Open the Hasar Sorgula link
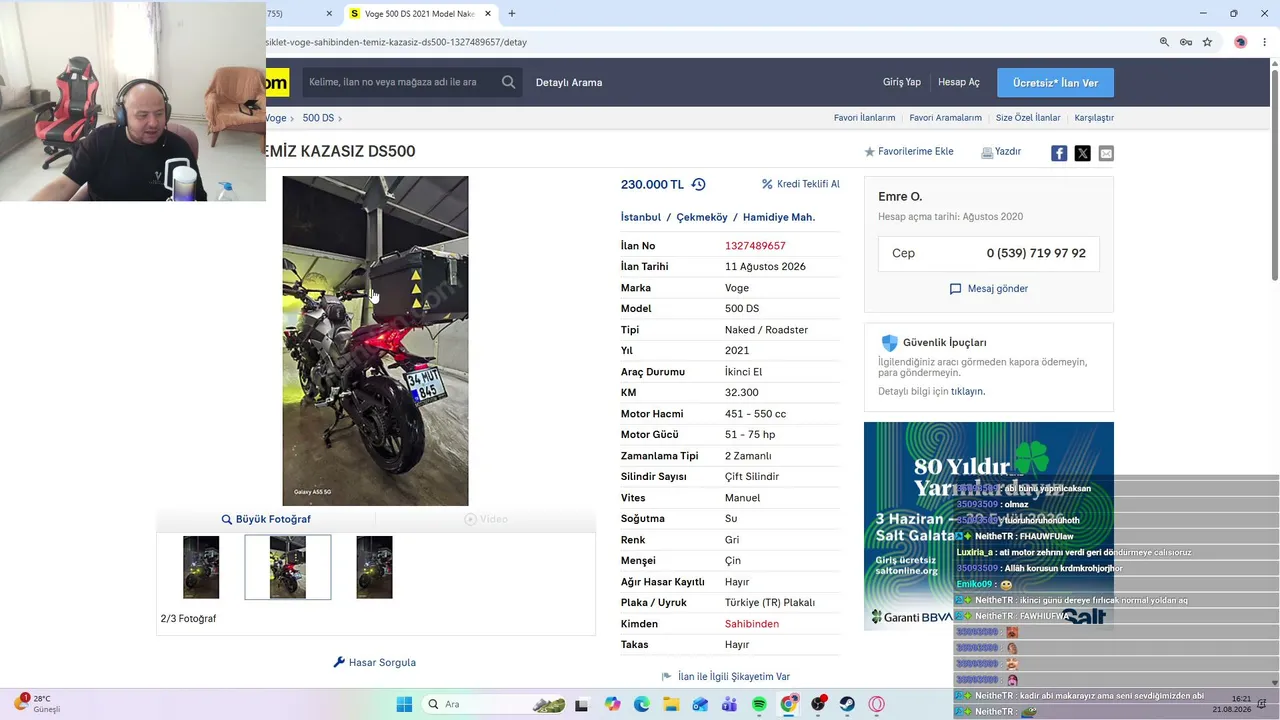This screenshot has height=720, width=1280. (382, 662)
